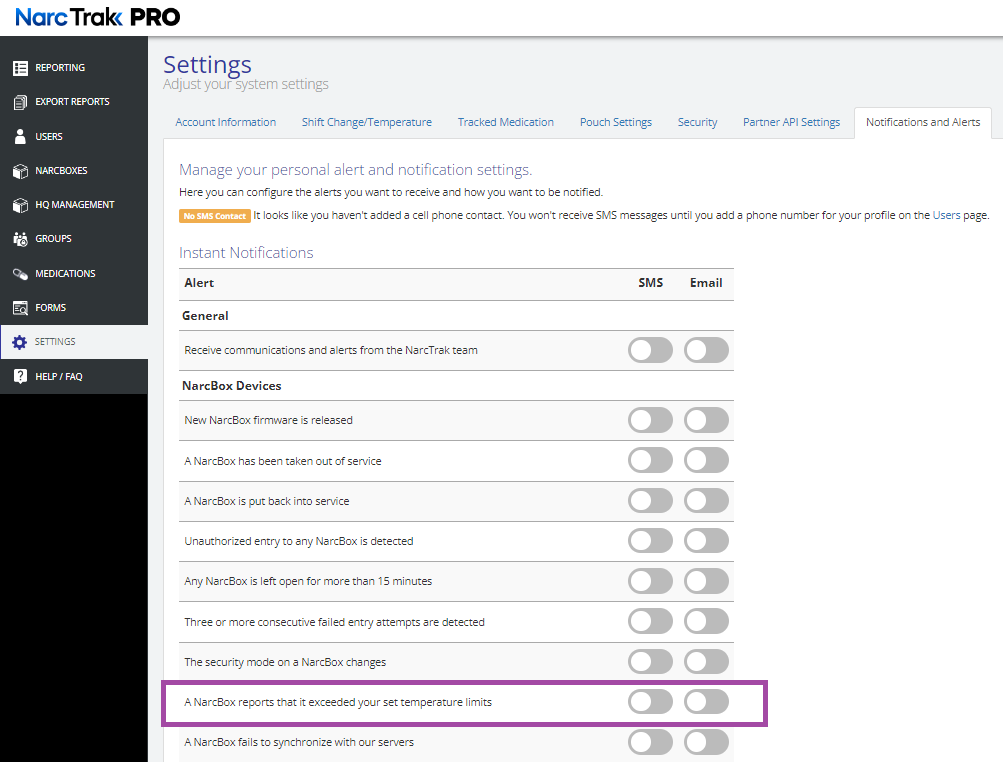Go to the Users section
1003x762 pixels.
click(x=74, y=136)
